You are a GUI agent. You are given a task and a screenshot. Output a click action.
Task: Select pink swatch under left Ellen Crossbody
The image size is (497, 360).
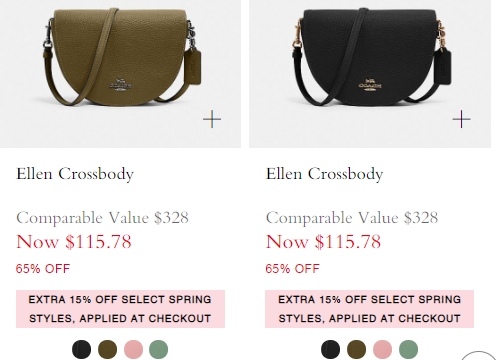[133, 349]
